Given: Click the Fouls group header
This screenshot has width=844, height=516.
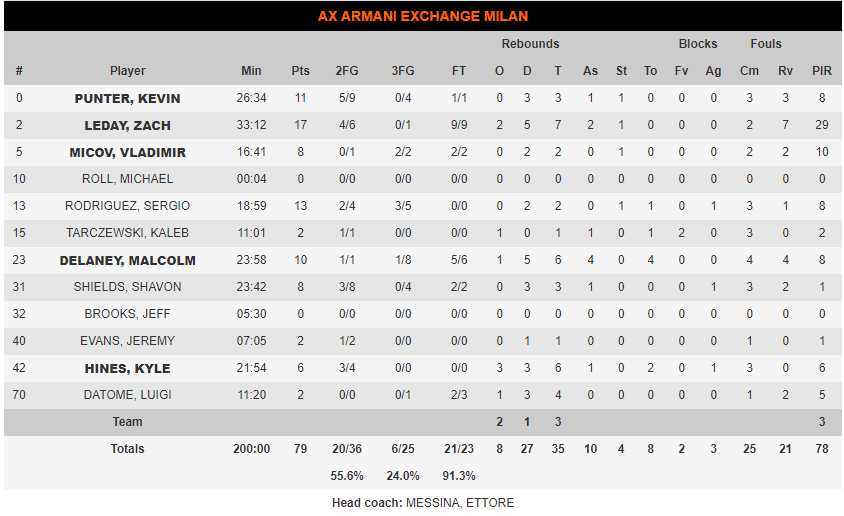Looking at the screenshot, I should tap(765, 44).
